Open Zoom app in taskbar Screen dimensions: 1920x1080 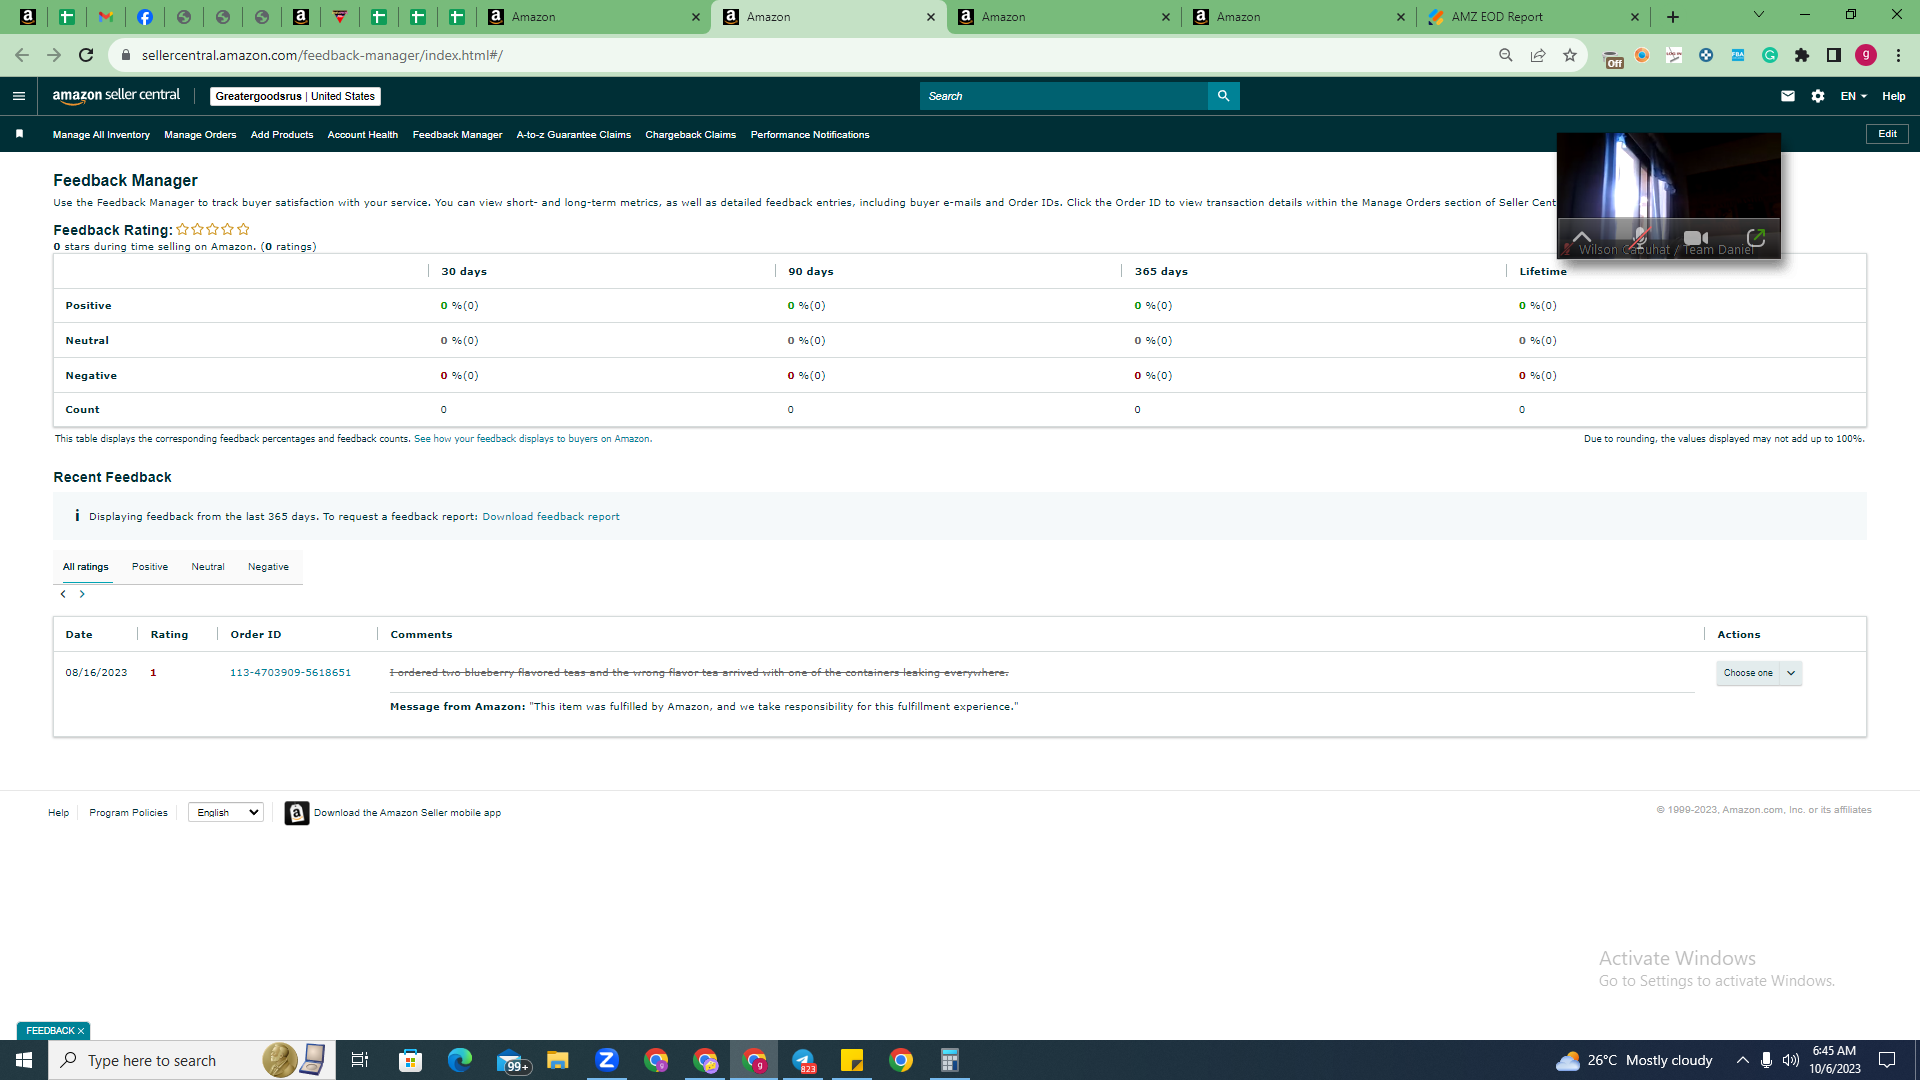pos(606,1060)
